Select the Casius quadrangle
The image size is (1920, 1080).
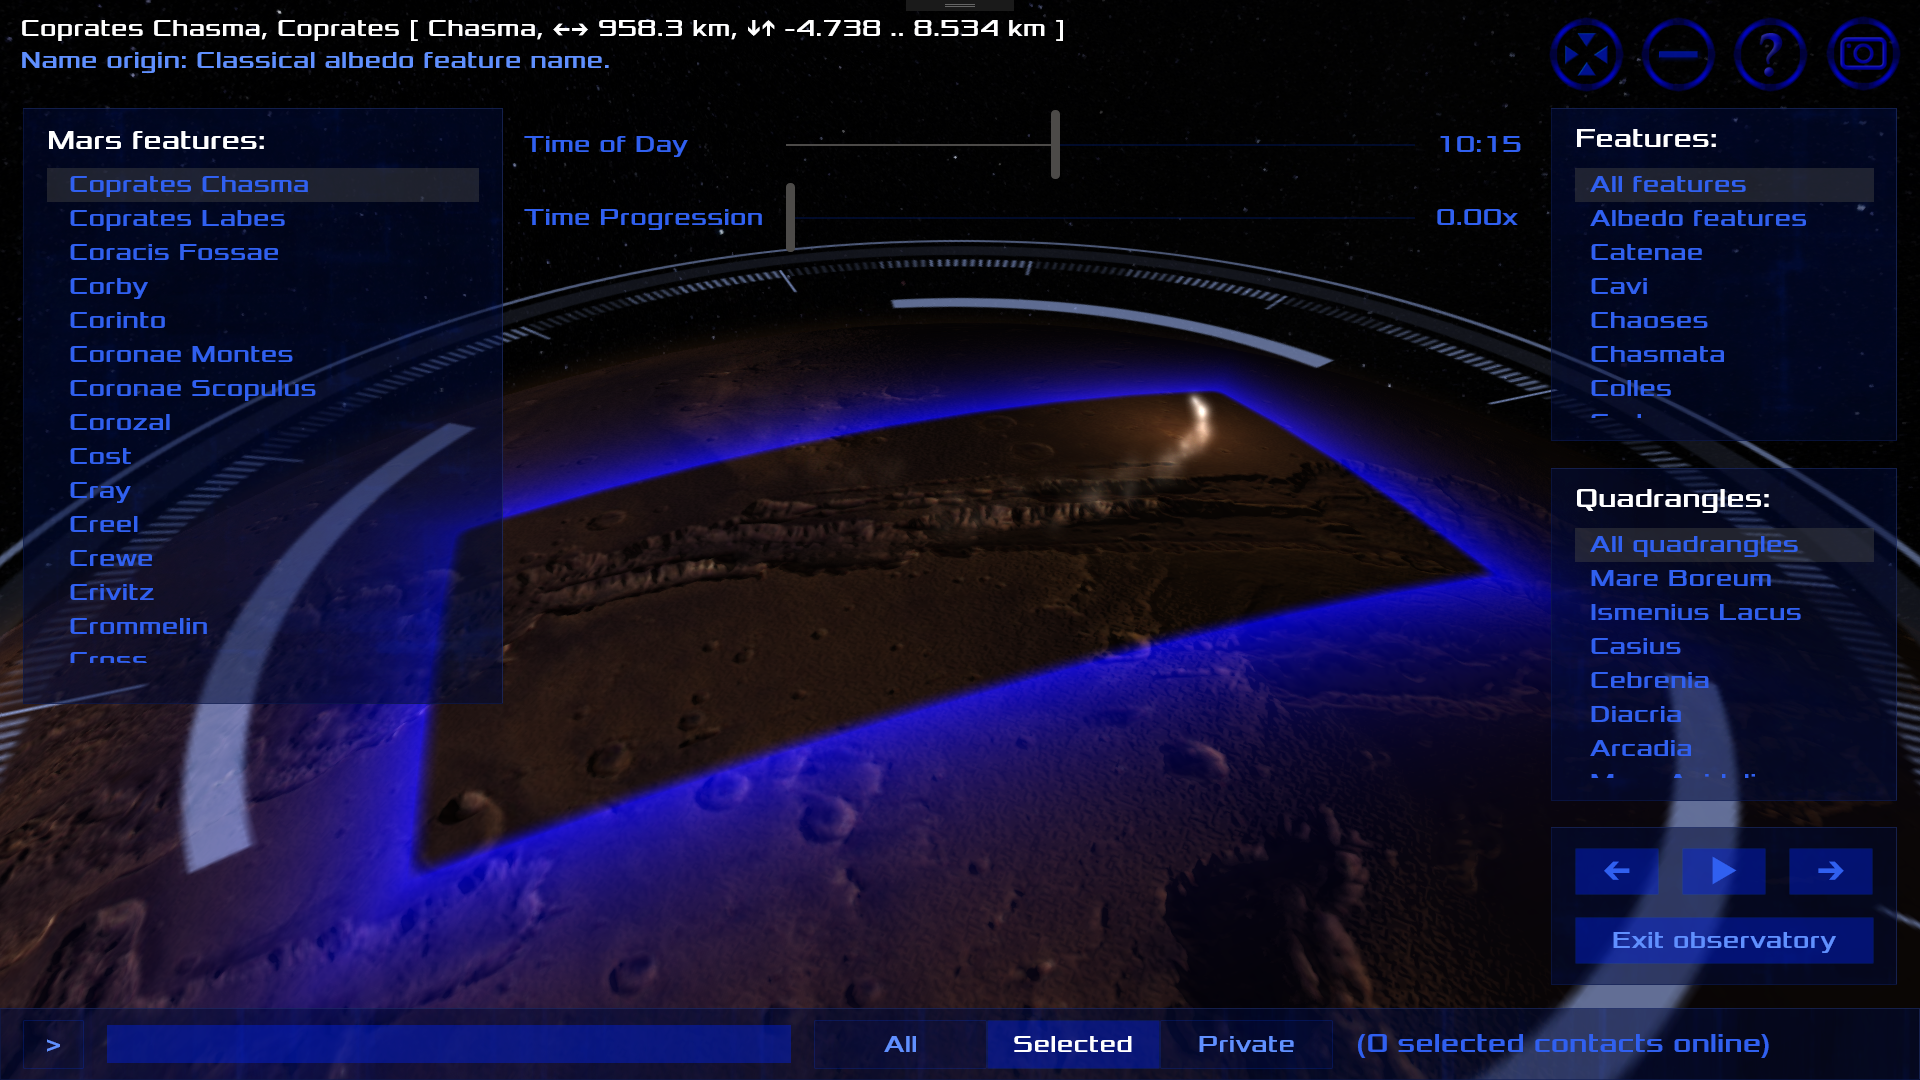(1724, 647)
